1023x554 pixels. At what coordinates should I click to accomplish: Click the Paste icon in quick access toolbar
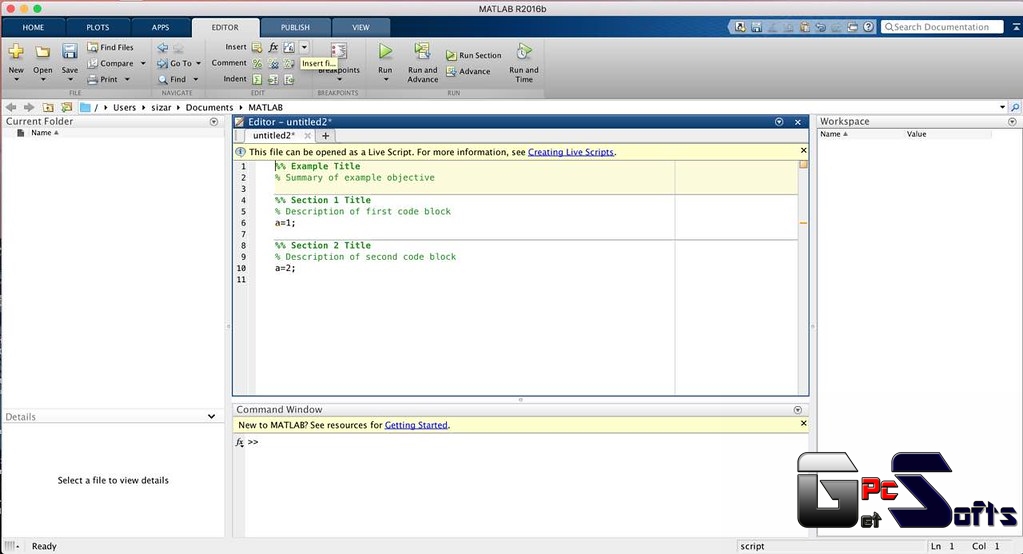pos(804,27)
